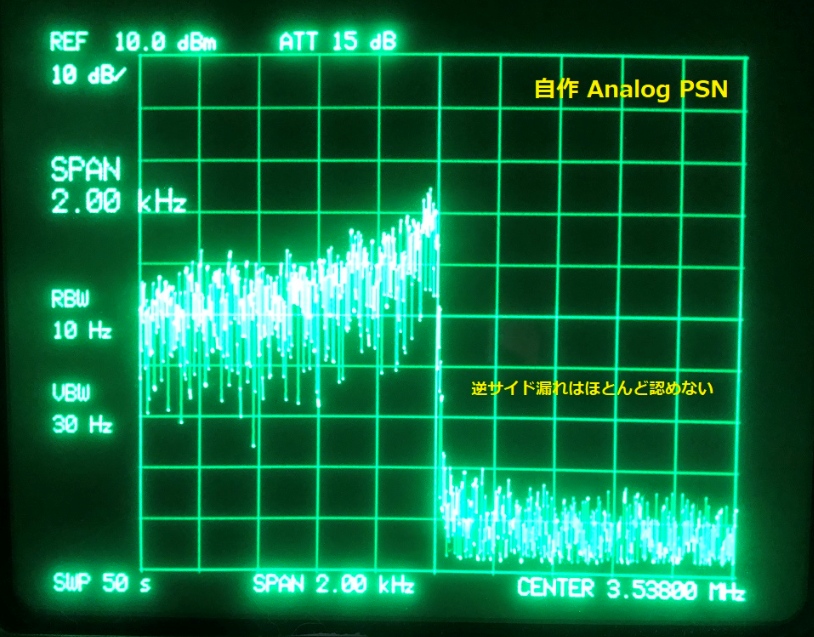
Task: Click the ATT 15 dB readout
Action: tap(338, 42)
